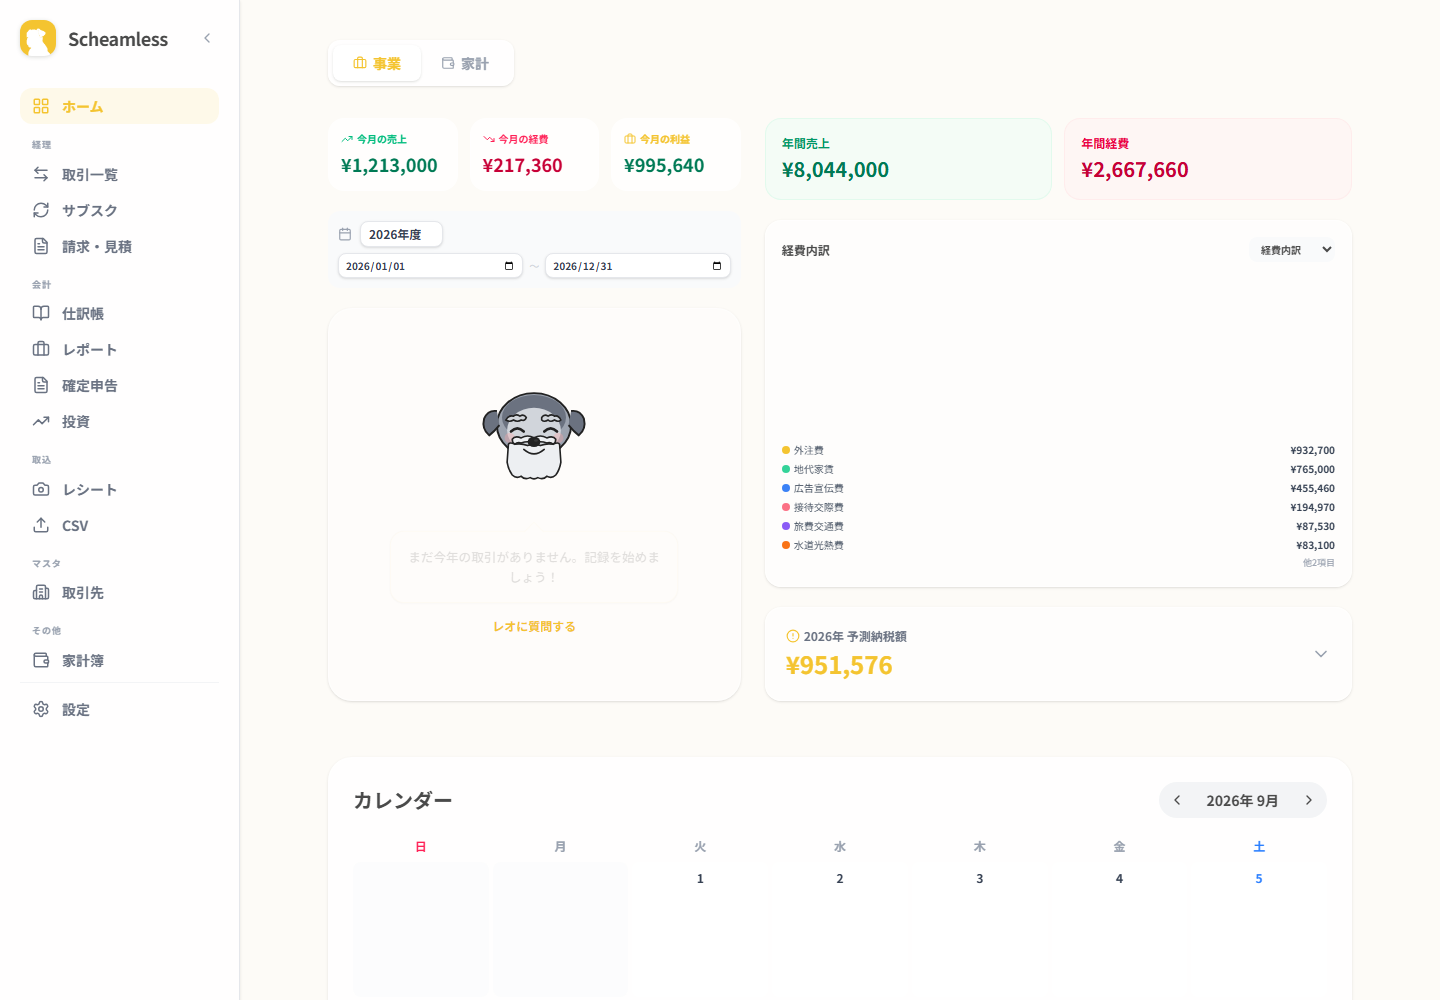Viewport: 1440px width, 1000px height.
Task: Click the レシート camera icon
Action: point(41,489)
